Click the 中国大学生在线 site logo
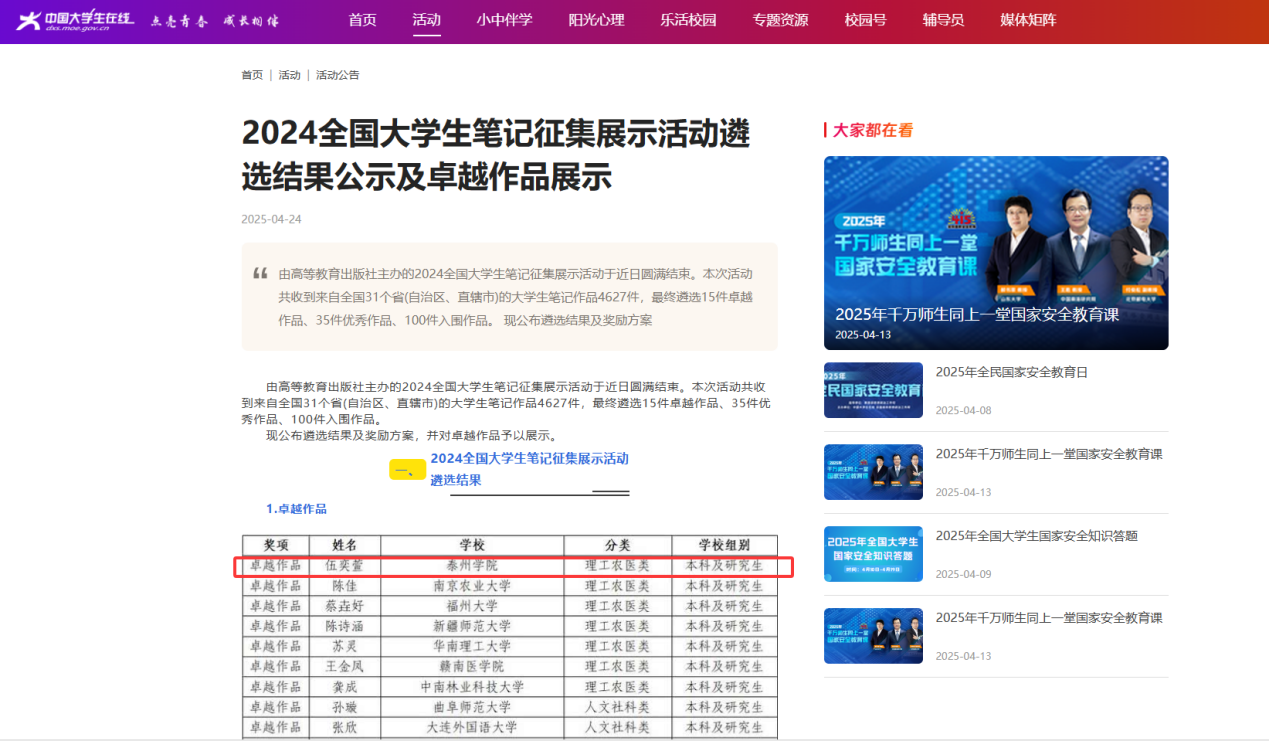1269x741 pixels. pos(75,20)
